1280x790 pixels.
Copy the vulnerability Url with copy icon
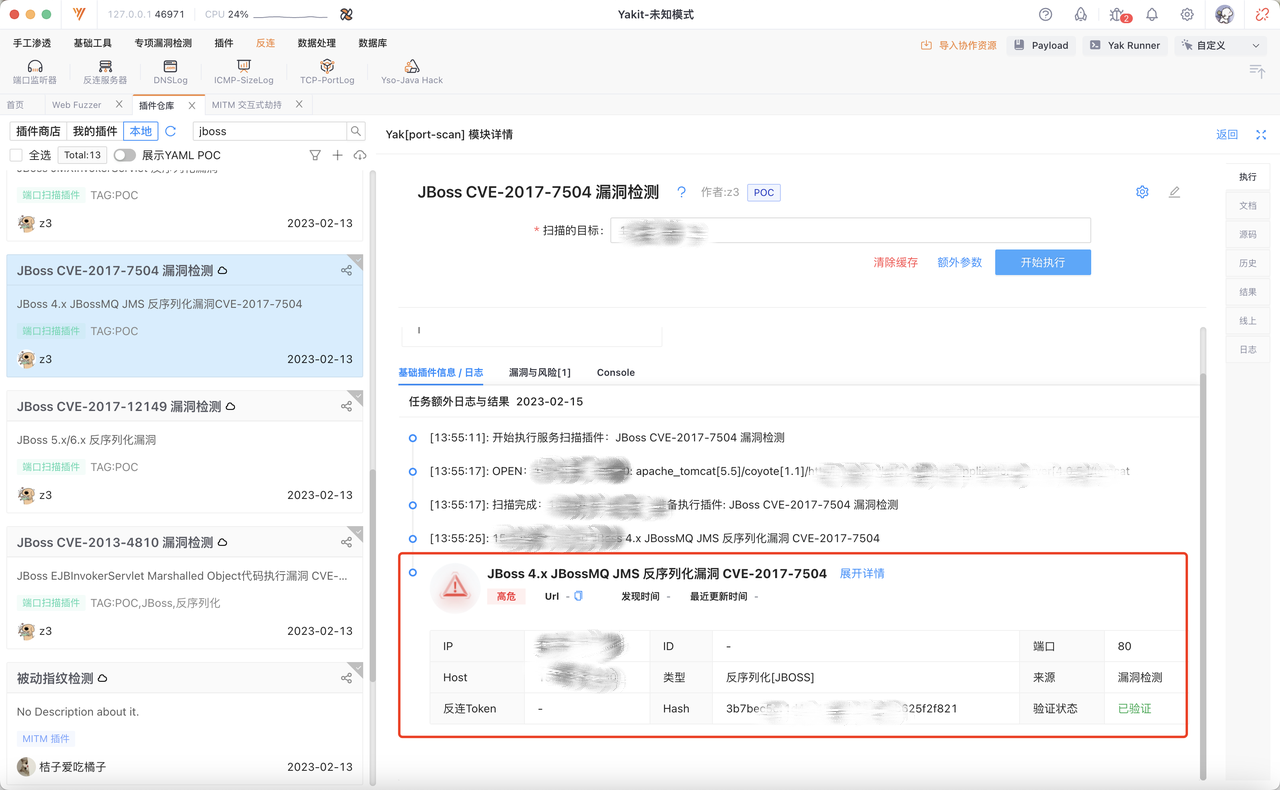click(x=578, y=596)
